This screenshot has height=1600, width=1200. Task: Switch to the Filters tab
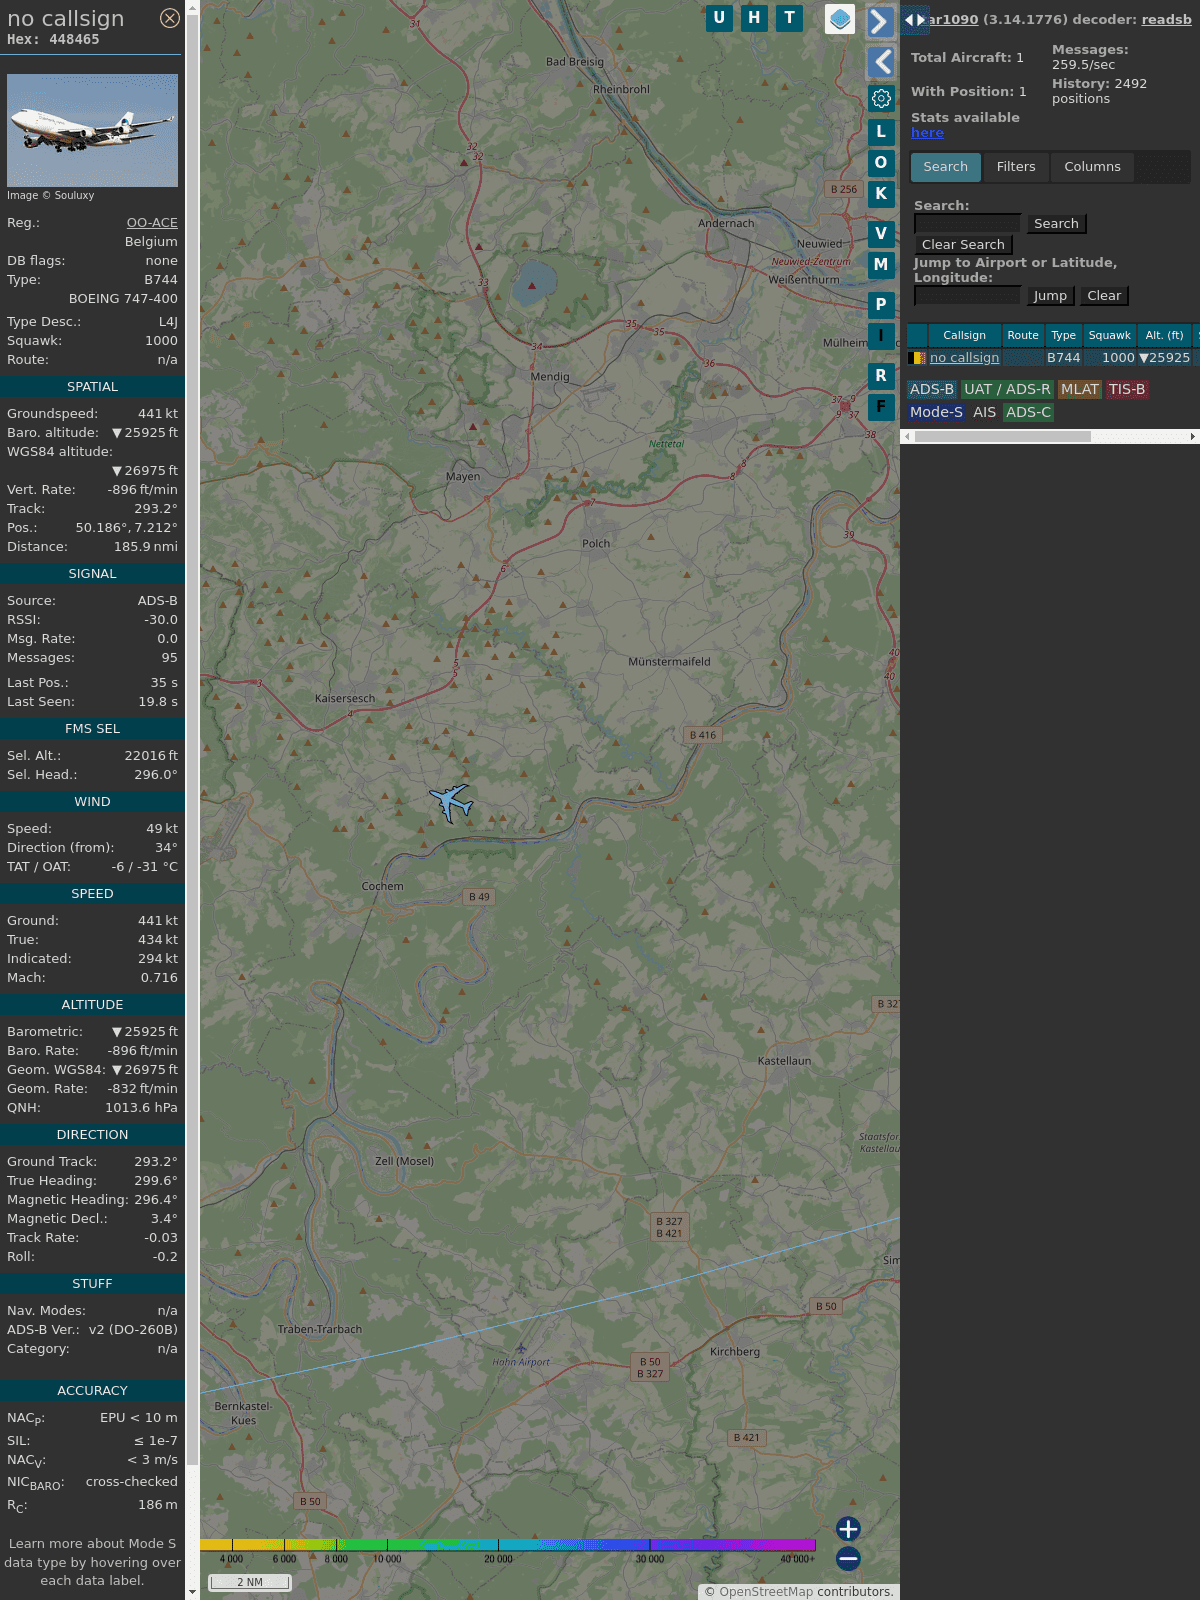[x=1015, y=167]
